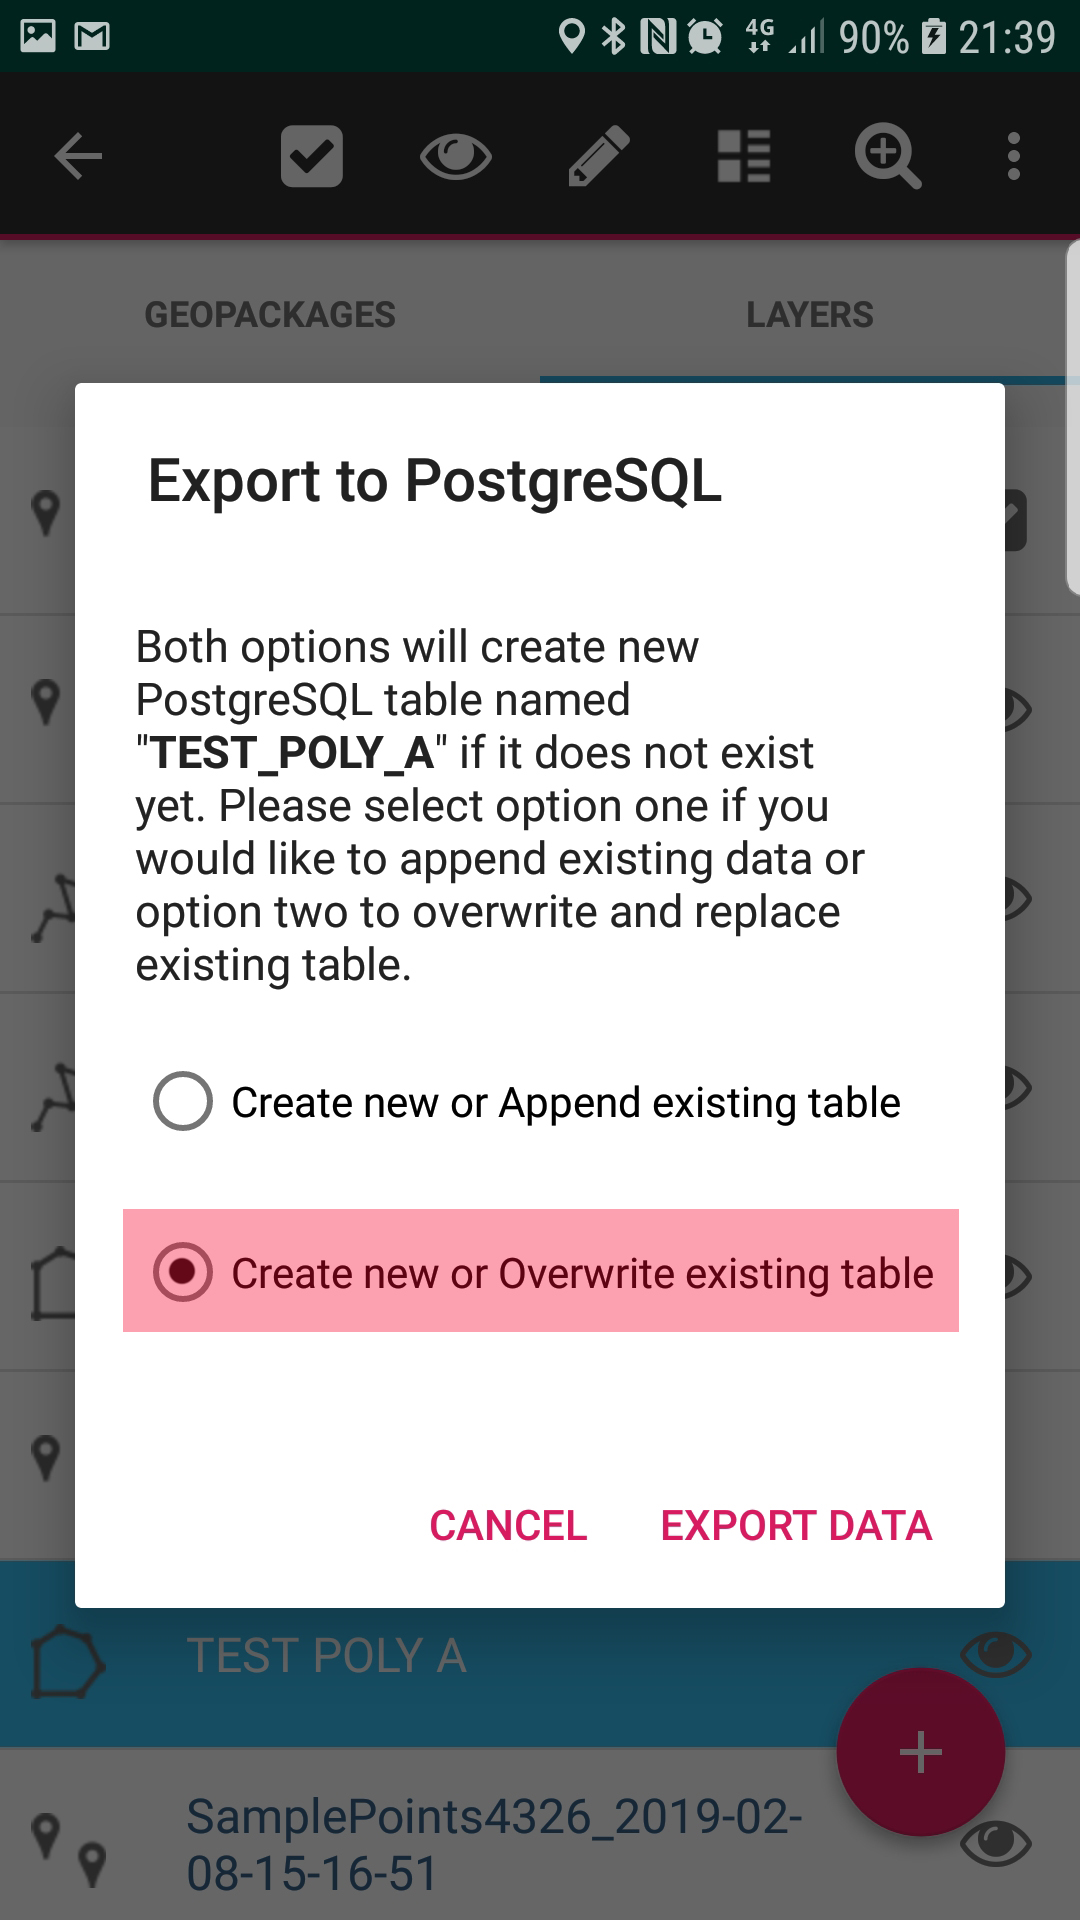Tap the eye visibility icon in the toolbar
1080x1920 pixels.
pos(455,157)
